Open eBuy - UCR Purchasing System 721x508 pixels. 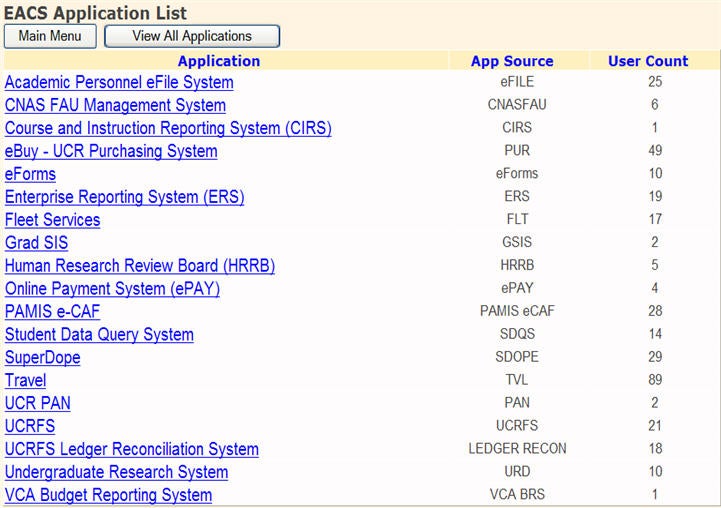[x=111, y=151]
